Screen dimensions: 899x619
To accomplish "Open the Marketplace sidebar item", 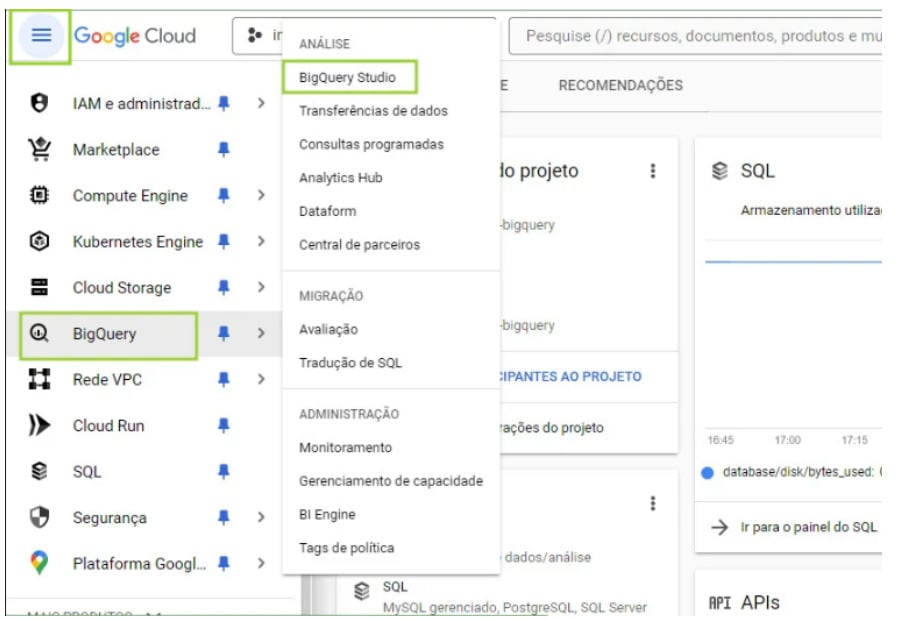I will 143,149.
